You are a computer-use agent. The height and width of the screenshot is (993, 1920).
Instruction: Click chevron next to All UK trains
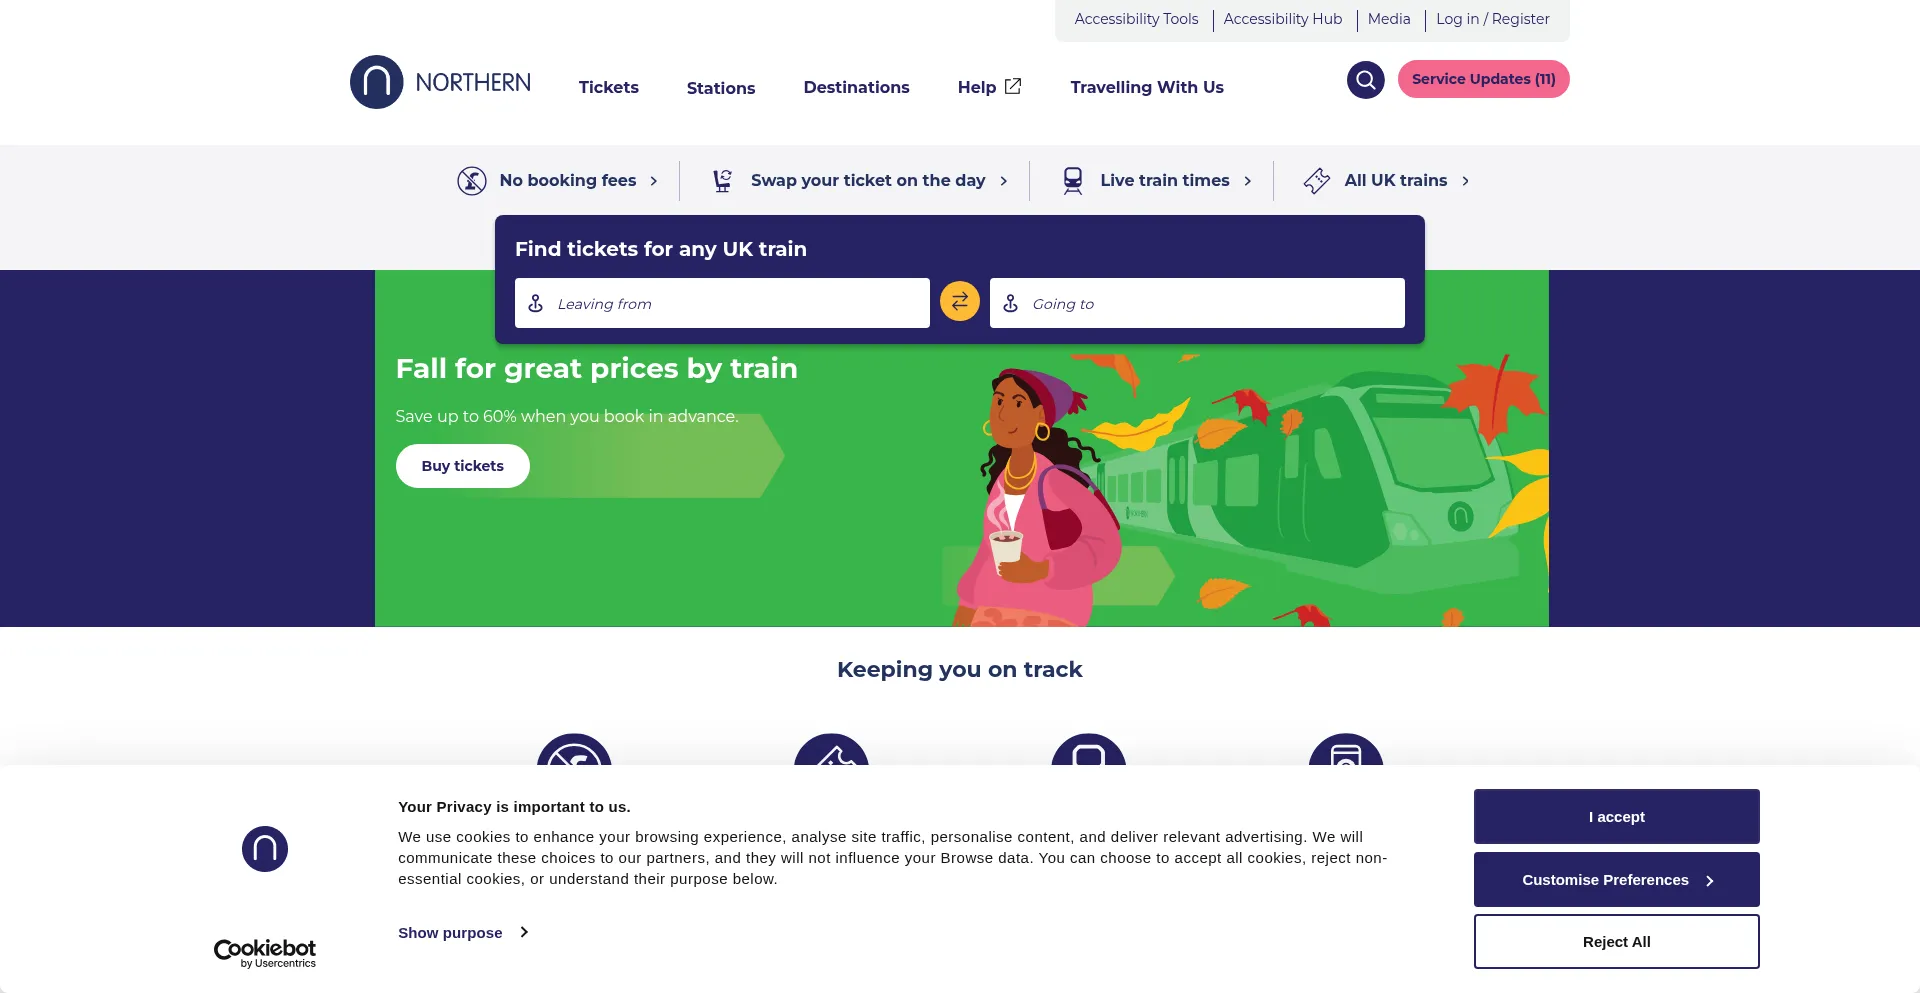coord(1465,181)
